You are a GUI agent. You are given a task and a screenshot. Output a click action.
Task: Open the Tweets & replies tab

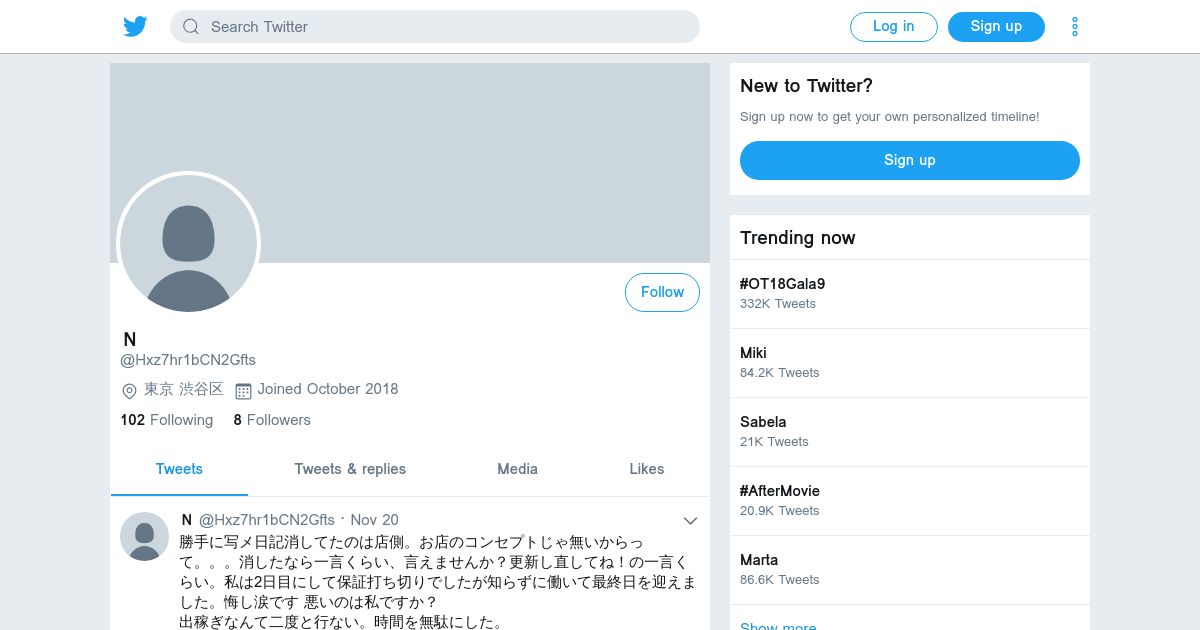tap(350, 469)
